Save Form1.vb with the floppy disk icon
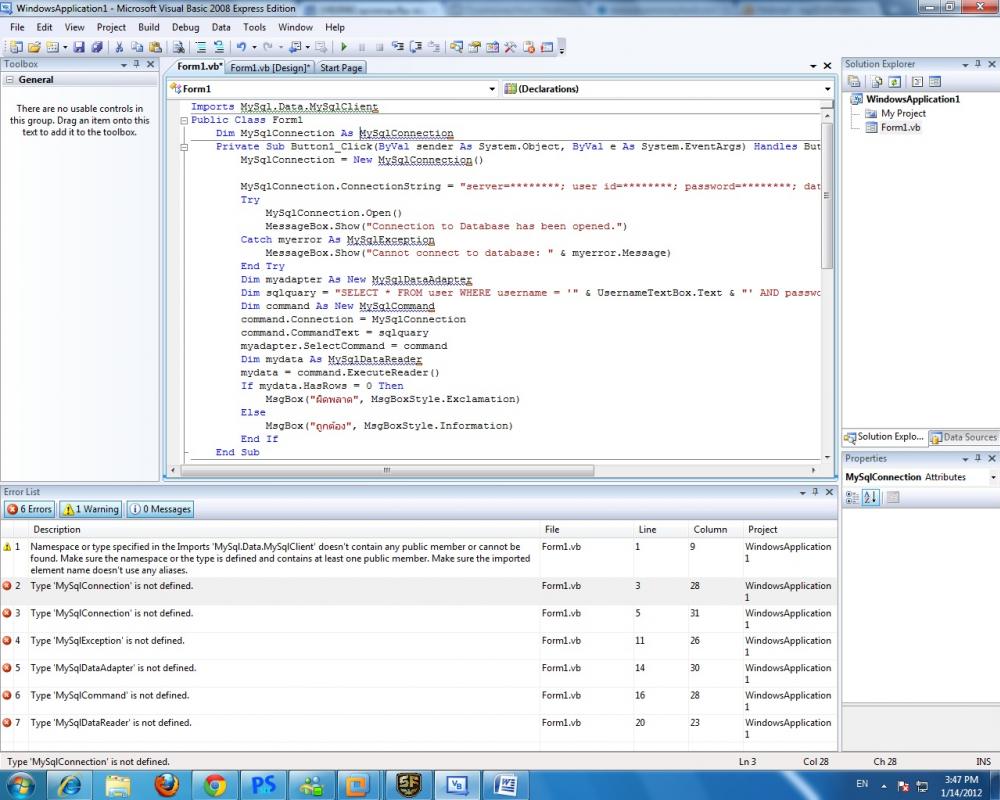 [78, 47]
